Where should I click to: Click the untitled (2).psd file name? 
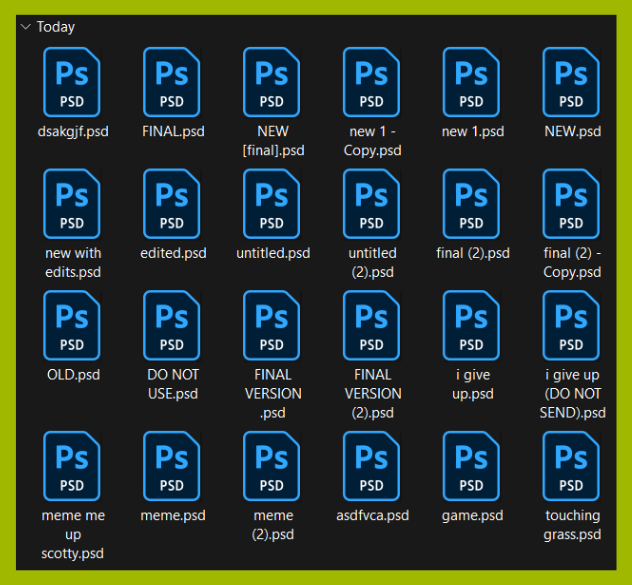[372, 262]
